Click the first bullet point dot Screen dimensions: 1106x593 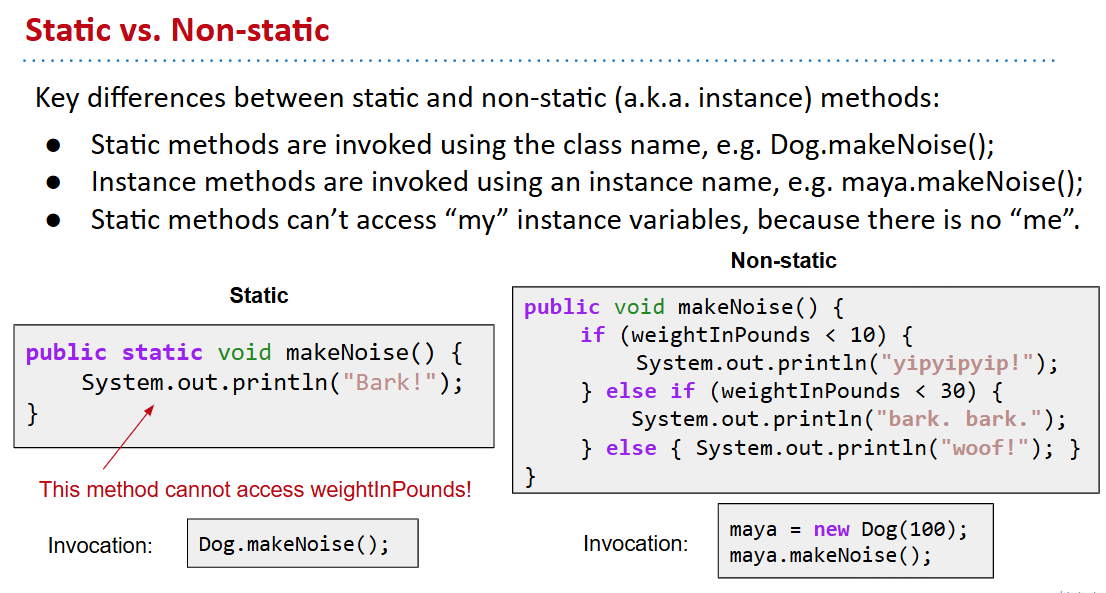[x=53, y=145]
